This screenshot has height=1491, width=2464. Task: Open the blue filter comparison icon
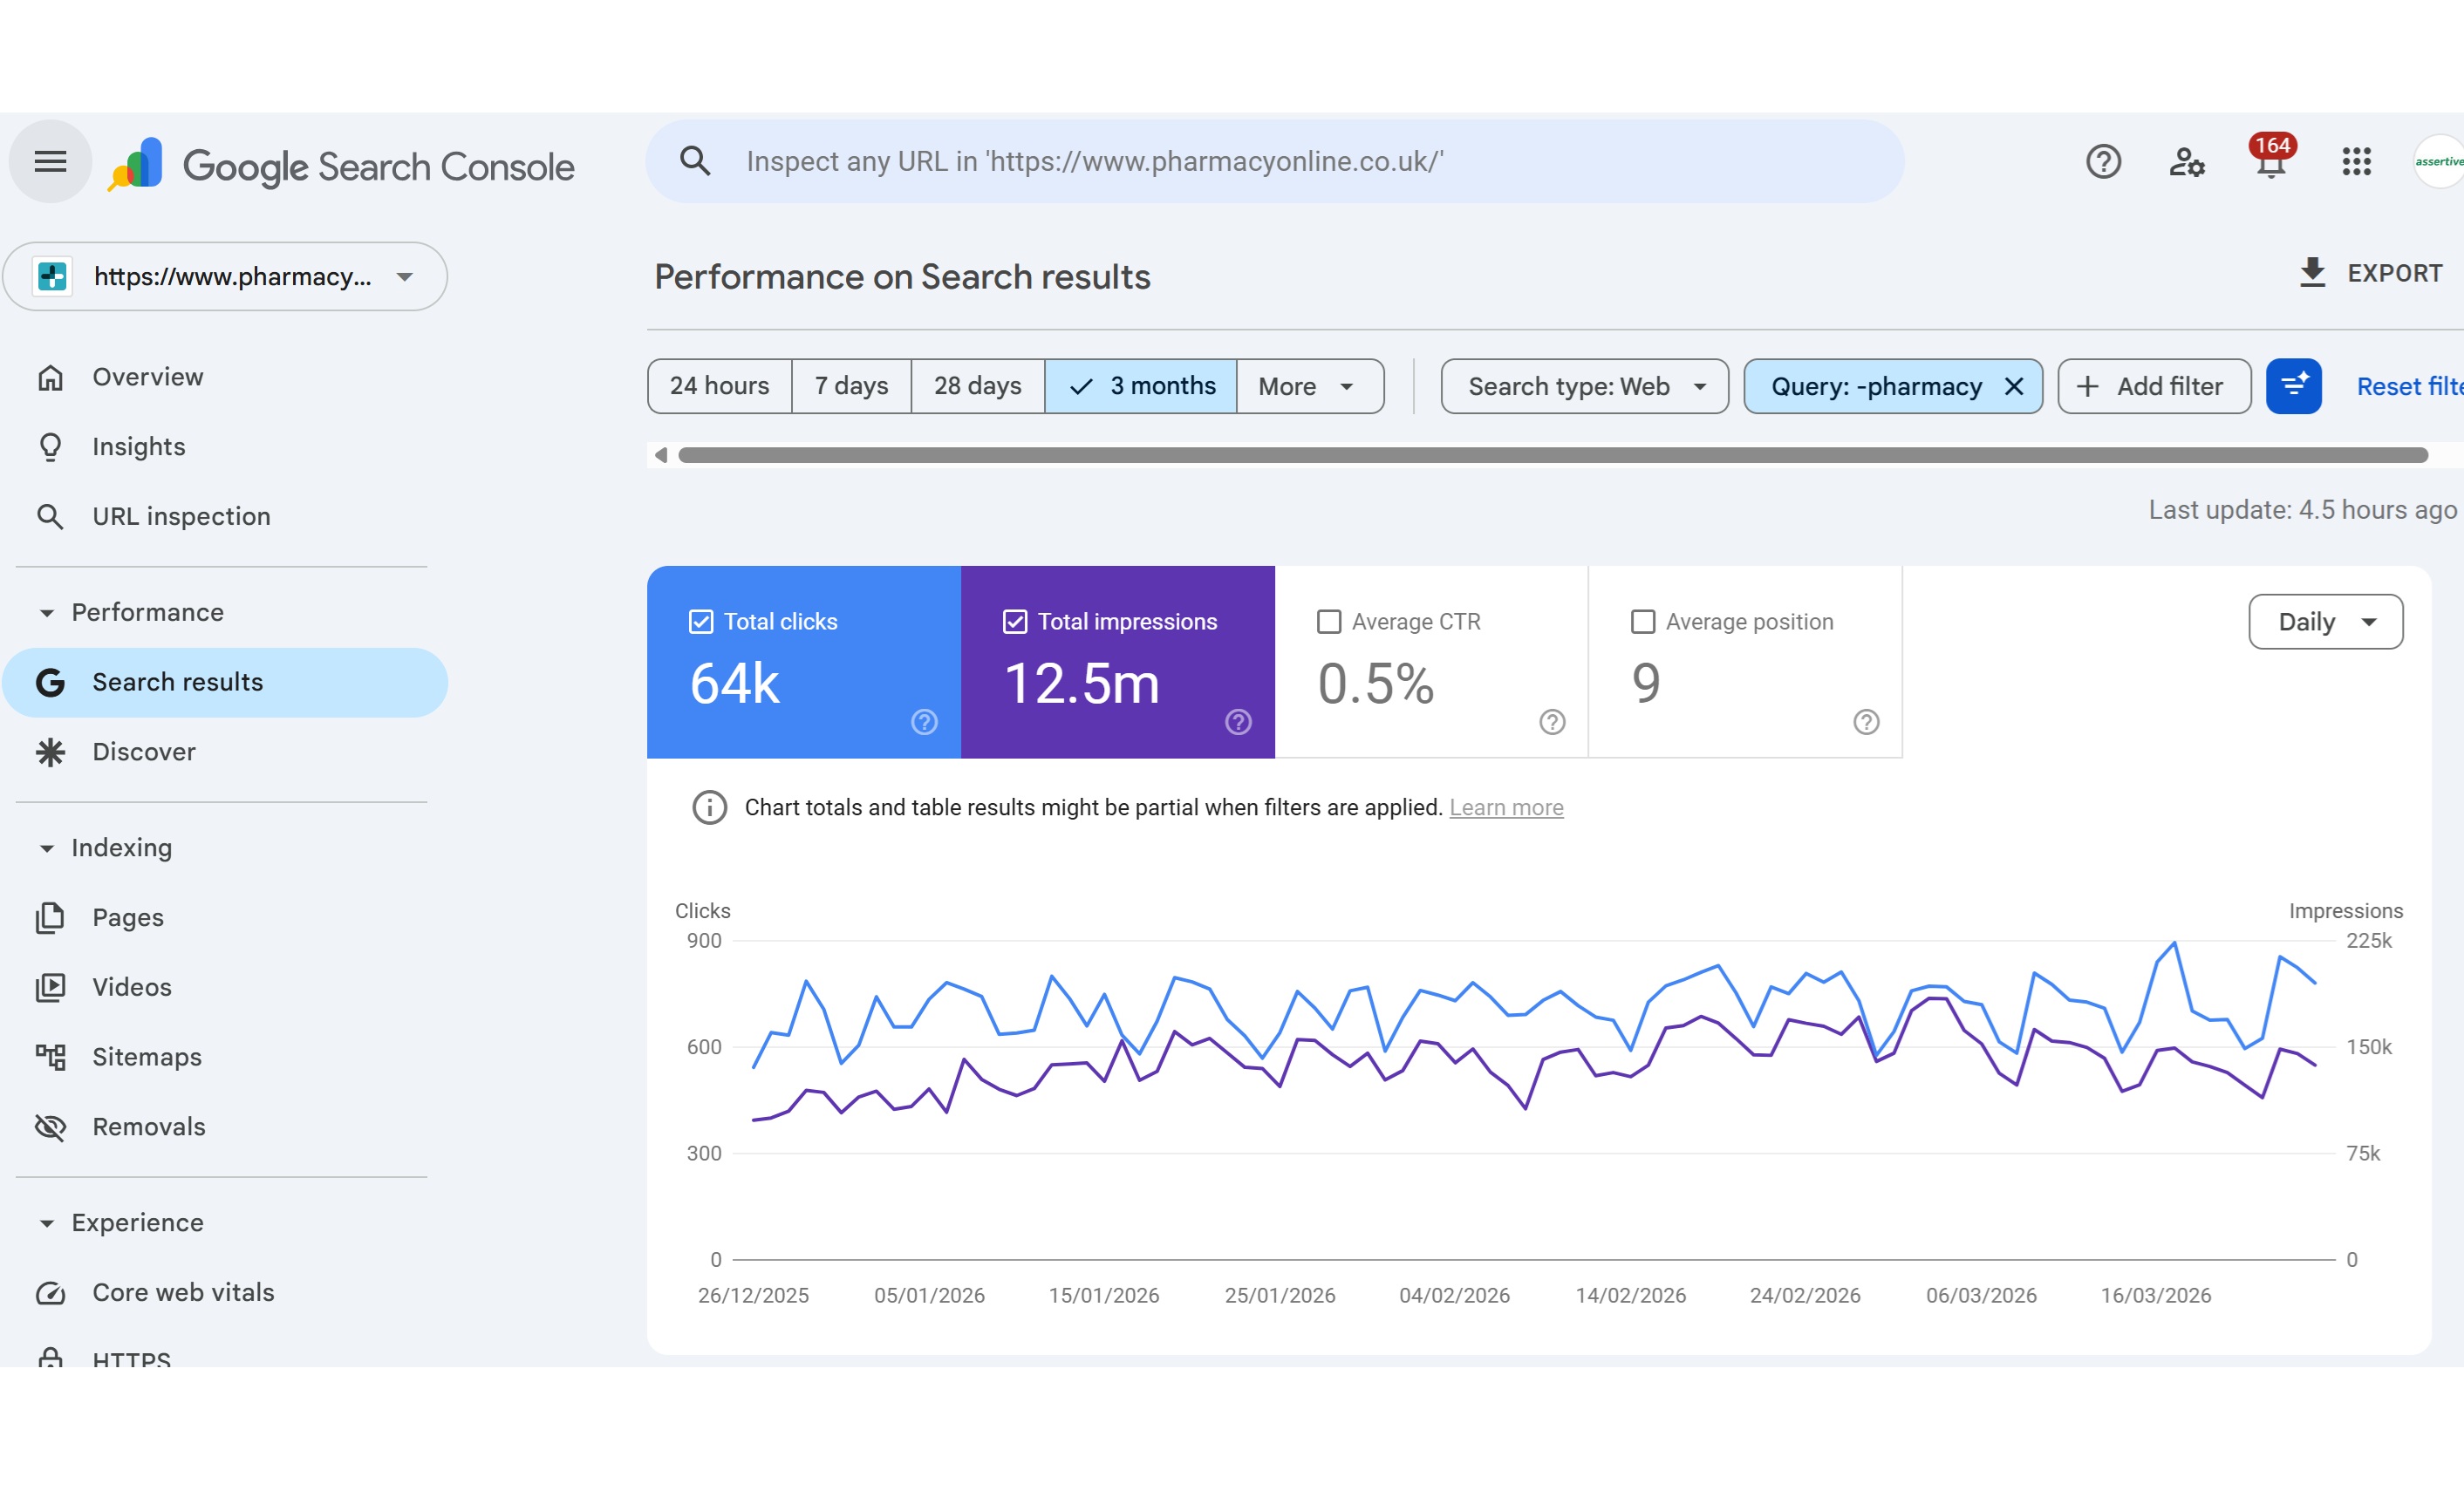[x=2293, y=386]
